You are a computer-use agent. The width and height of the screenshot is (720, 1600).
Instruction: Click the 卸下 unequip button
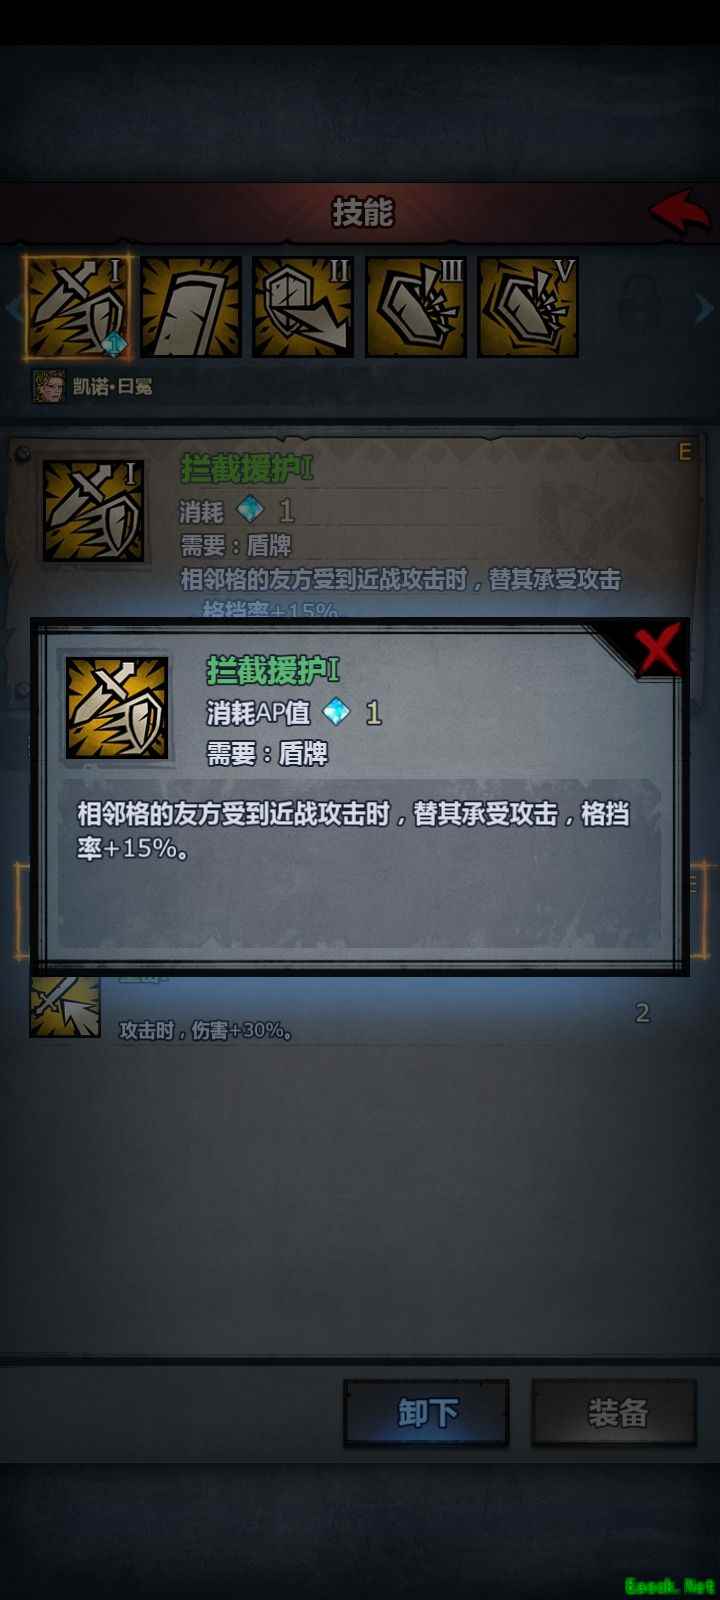(x=427, y=1413)
